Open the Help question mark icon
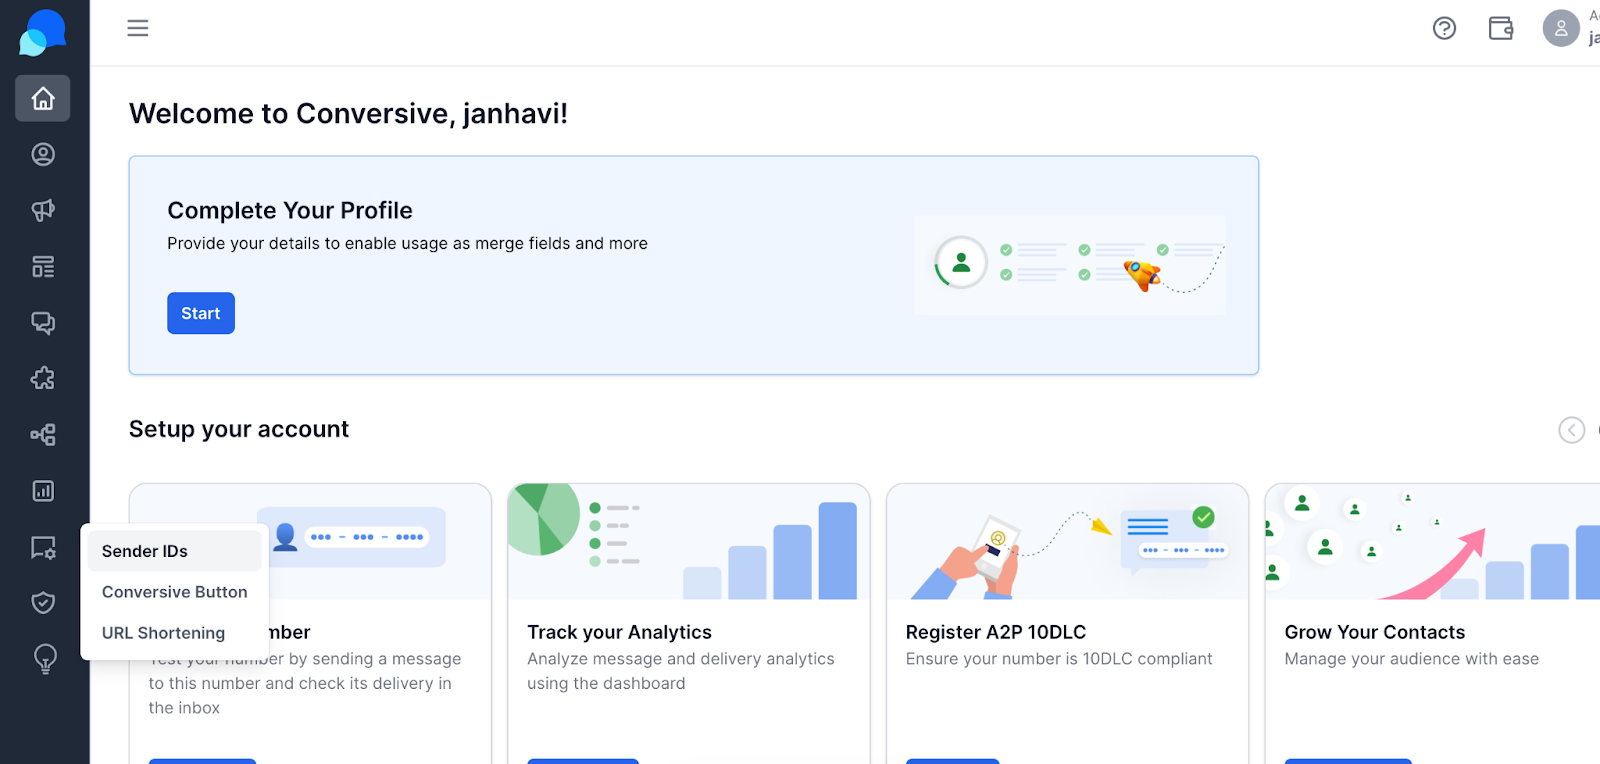Viewport: 1600px width, 764px height. point(1444,28)
